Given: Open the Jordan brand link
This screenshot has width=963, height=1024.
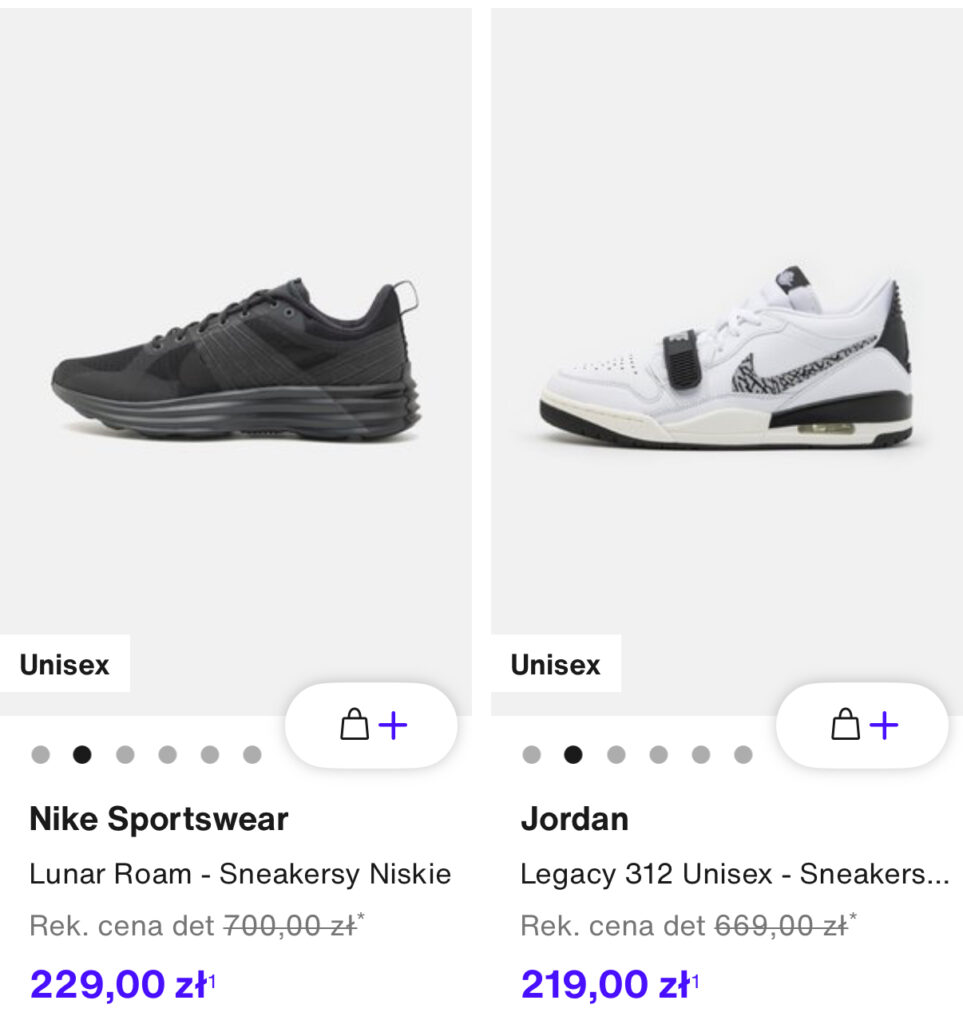Looking at the screenshot, I should [x=575, y=819].
